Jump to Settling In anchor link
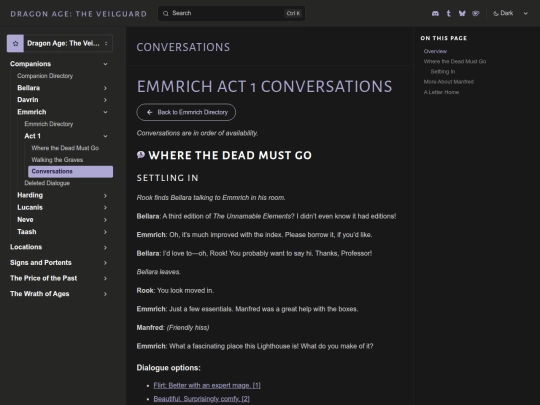This screenshot has height=405, width=540. 443,72
